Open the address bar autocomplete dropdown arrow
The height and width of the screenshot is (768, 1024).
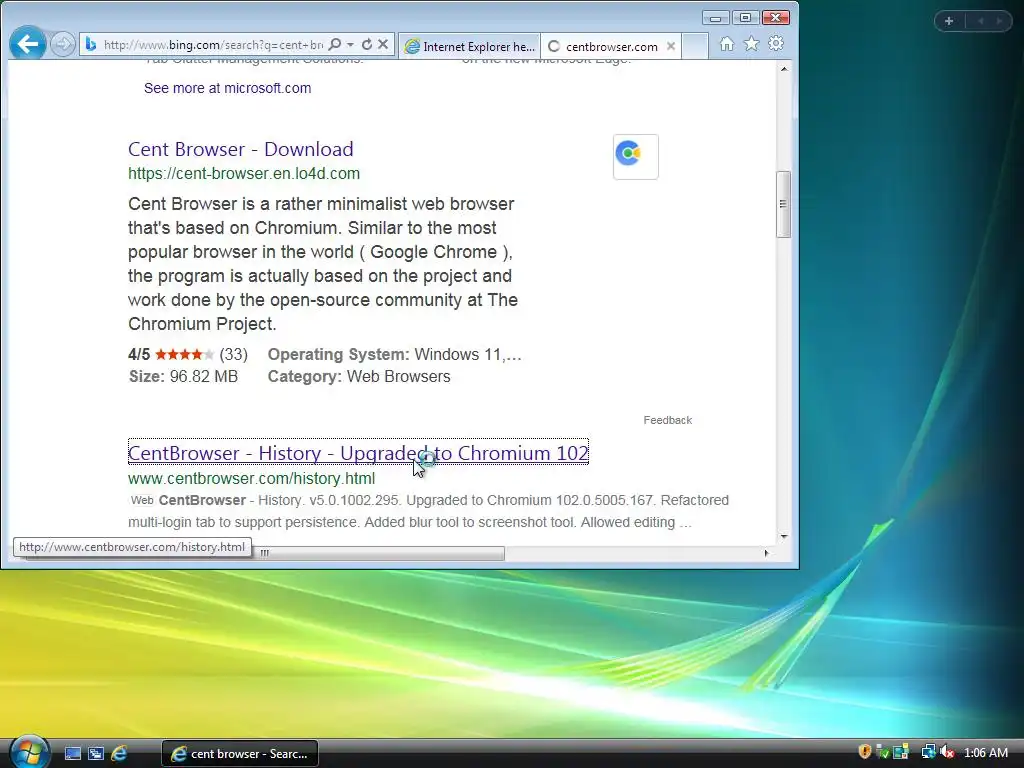coord(351,44)
